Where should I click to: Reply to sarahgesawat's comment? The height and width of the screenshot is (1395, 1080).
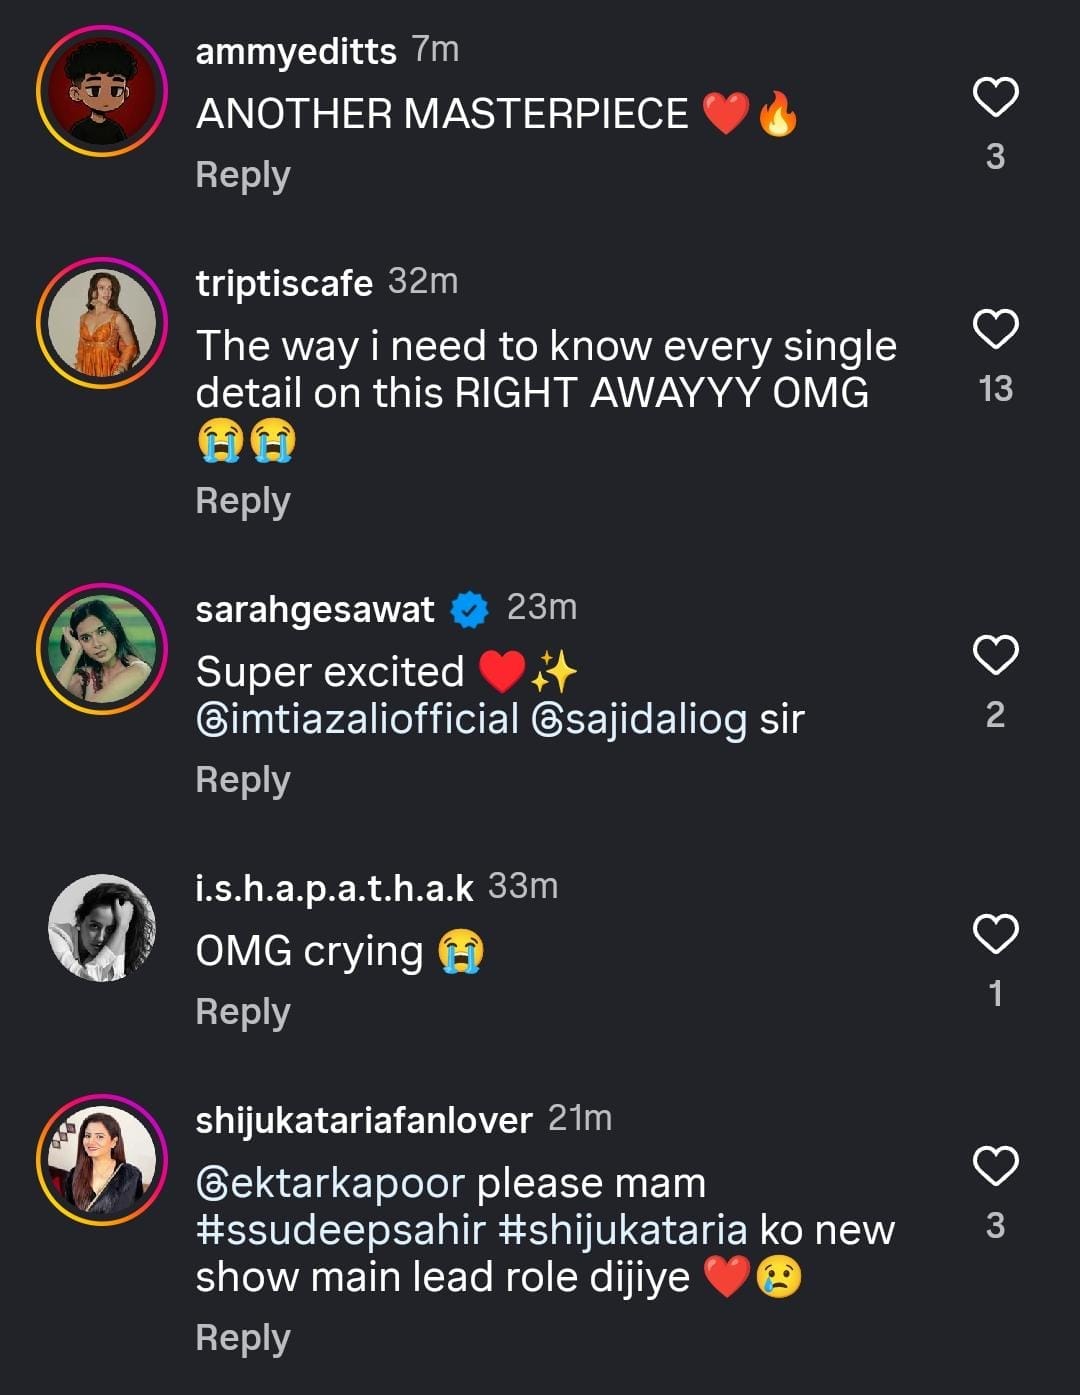[x=243, y=780]
